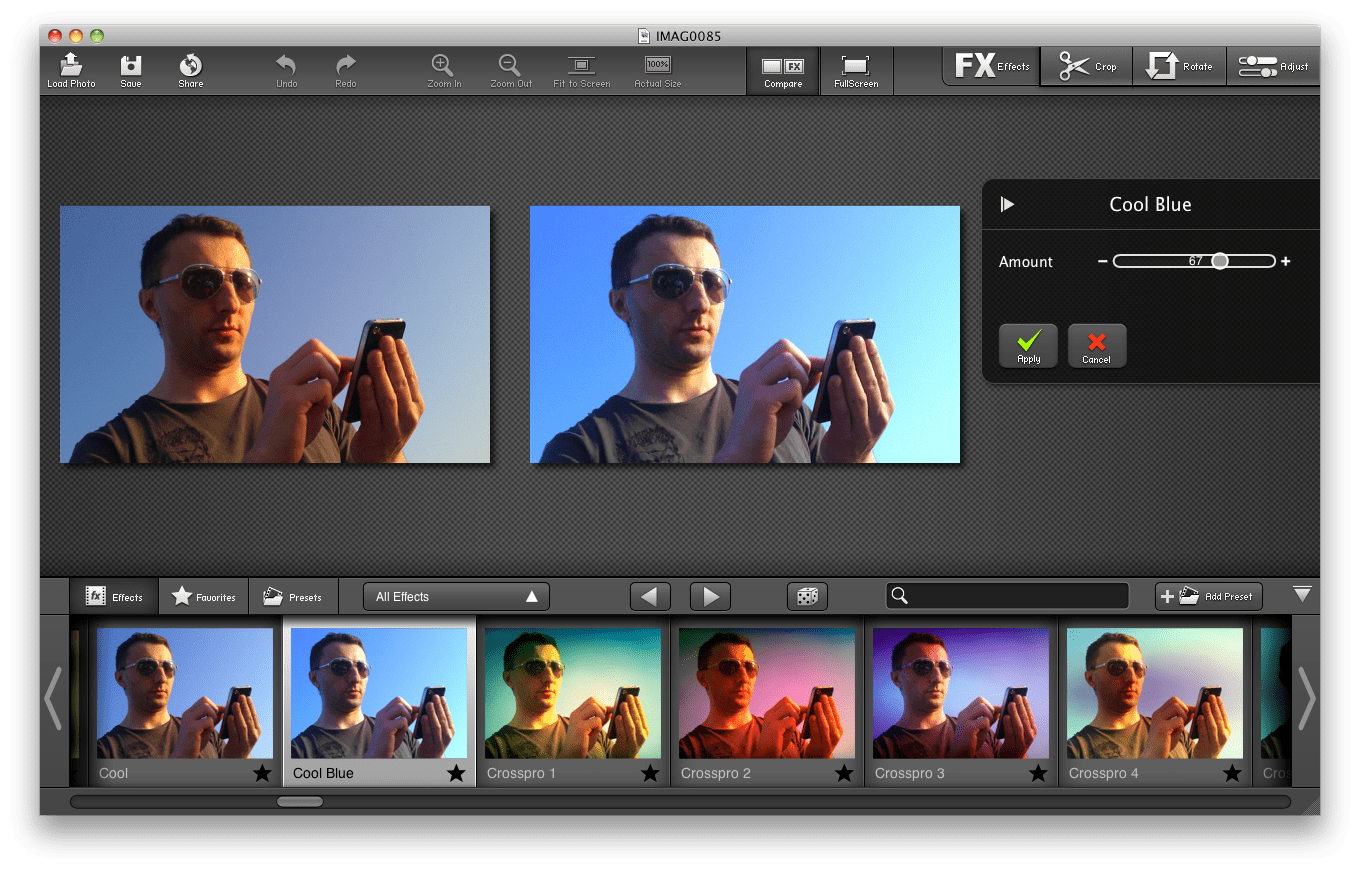Click the Share icon

pos(189,68)
